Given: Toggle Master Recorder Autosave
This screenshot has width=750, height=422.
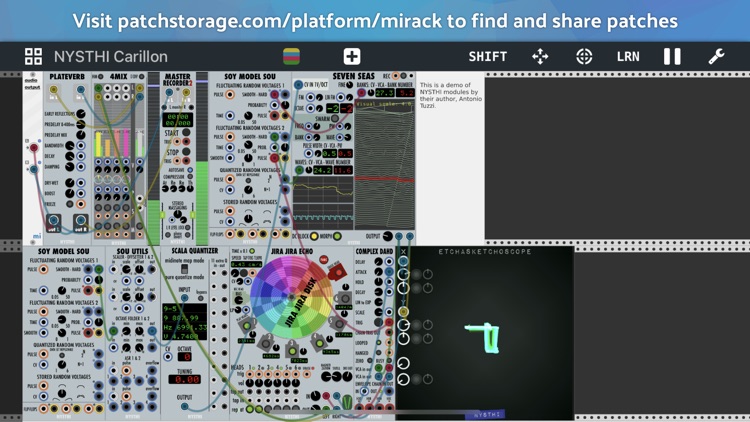Looking at the screenshot, I should point(190,170).
